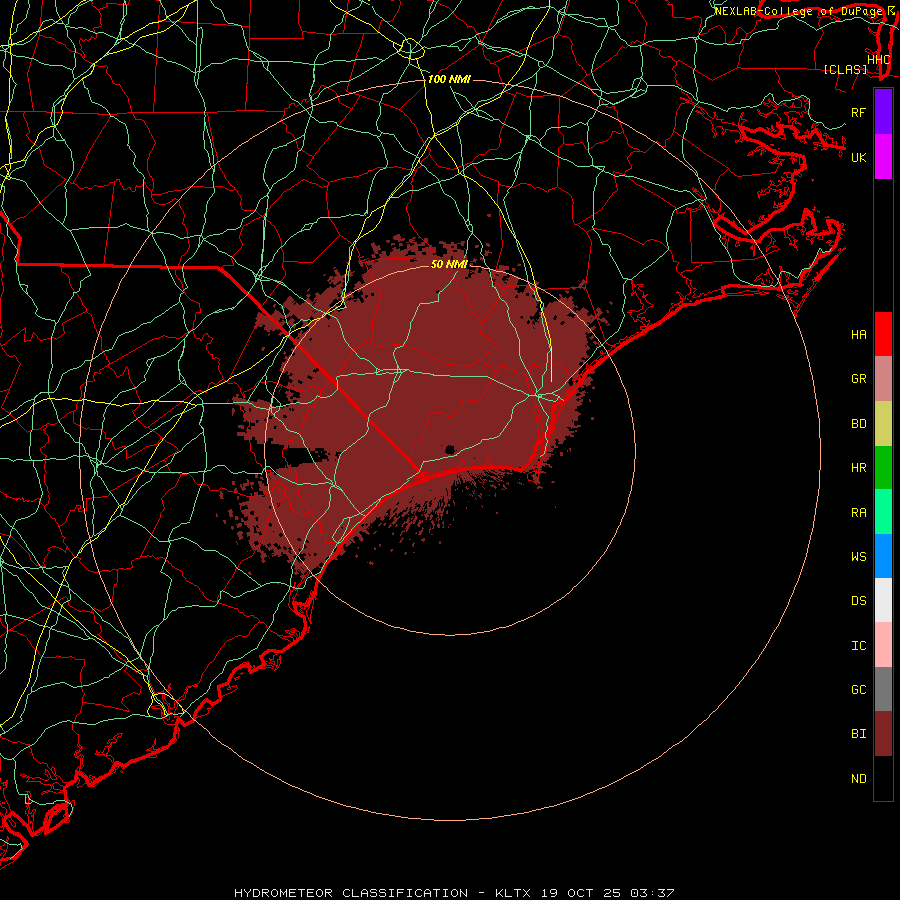Click the DS white legend swatch

(x=883, y=600)
